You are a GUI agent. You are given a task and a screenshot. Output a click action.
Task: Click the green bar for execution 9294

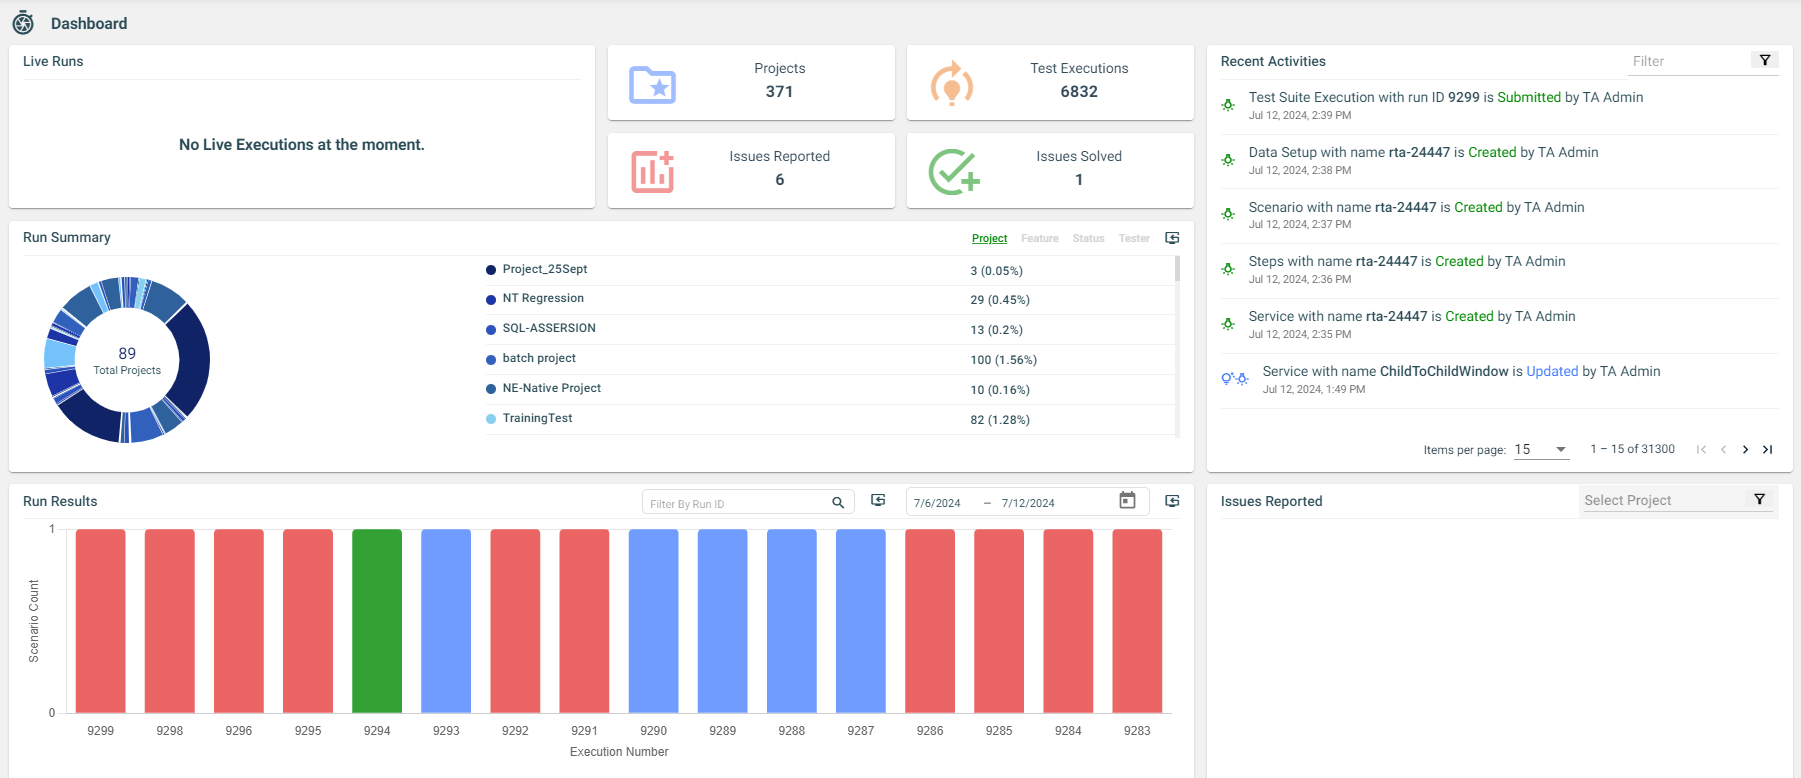377,620
